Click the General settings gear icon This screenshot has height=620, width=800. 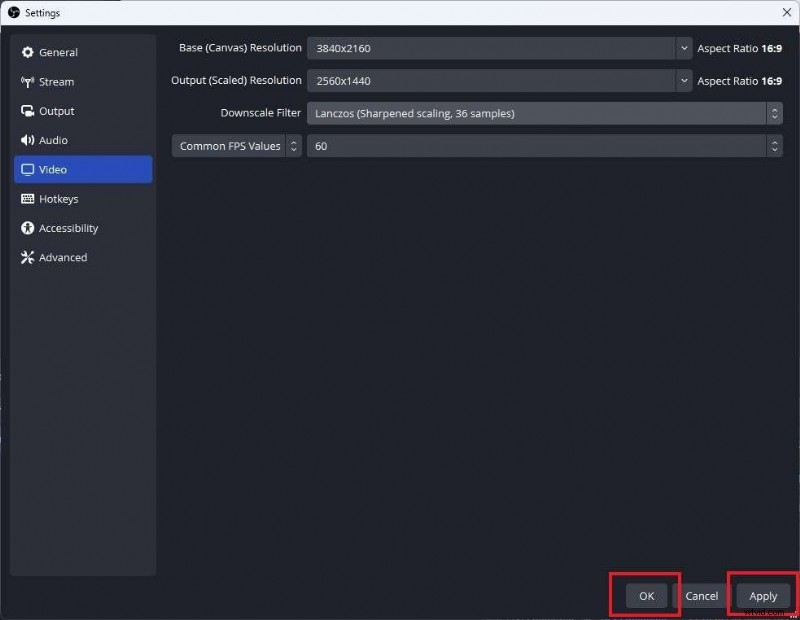pos(28,52)
